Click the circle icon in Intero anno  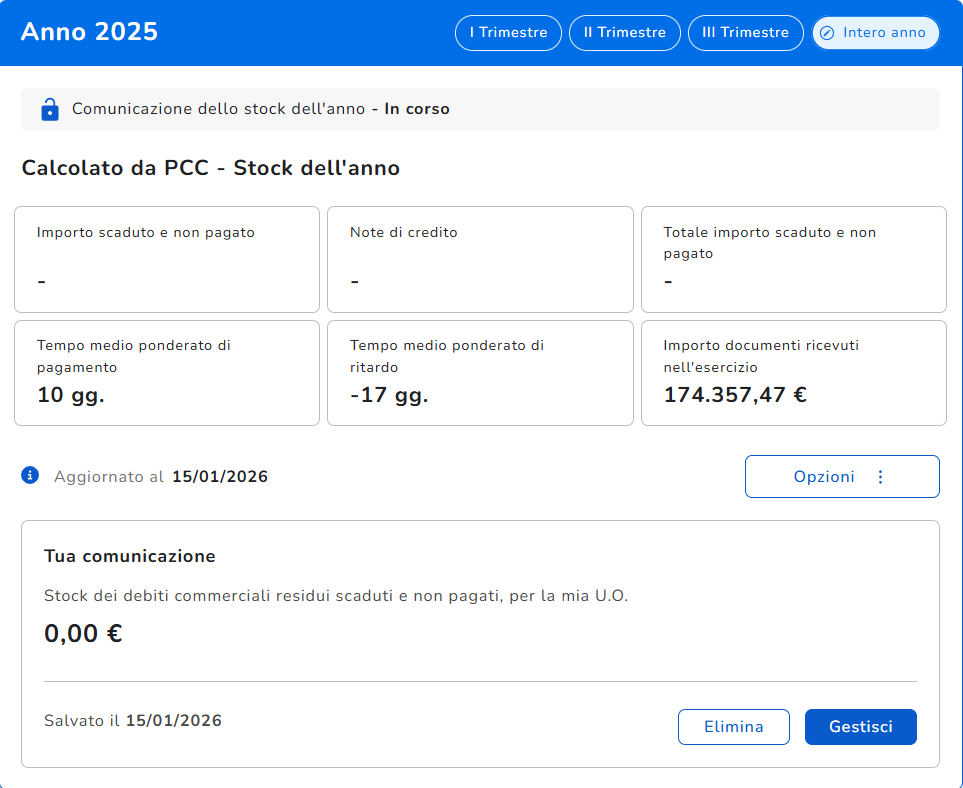point(827,33)
